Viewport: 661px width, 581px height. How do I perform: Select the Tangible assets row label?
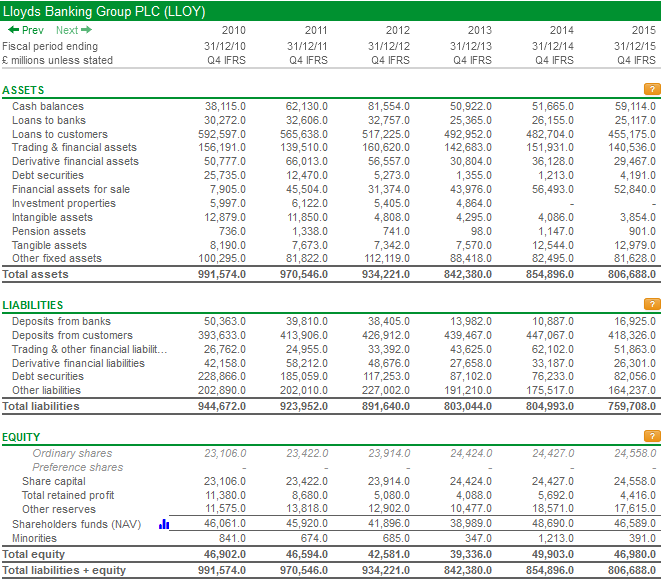coord(49,245)
